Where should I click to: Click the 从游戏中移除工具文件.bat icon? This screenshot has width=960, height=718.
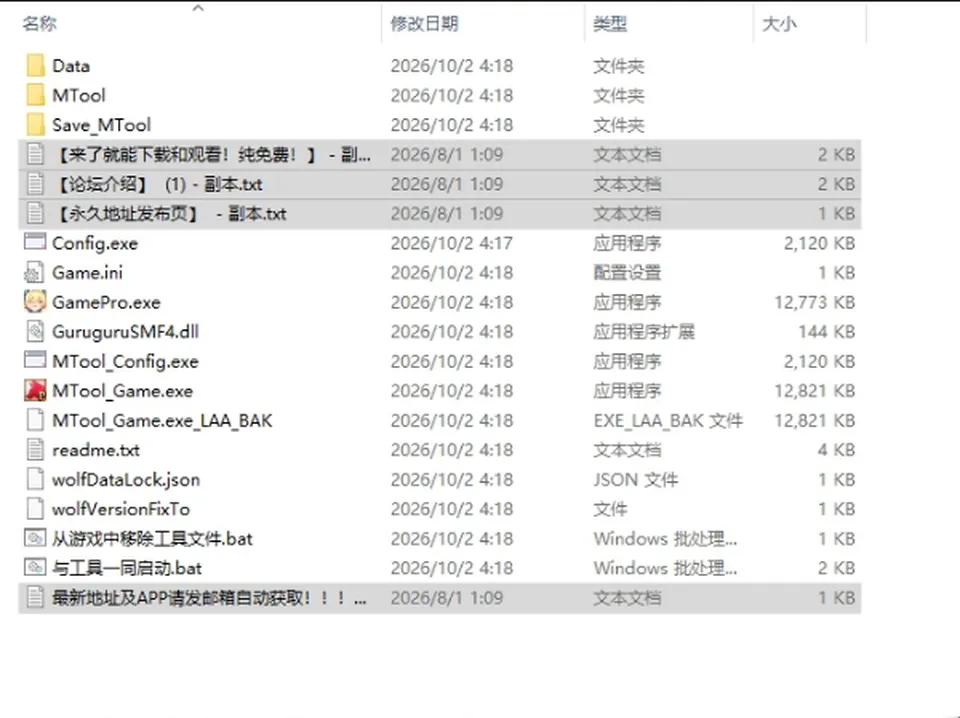coord(35,538)
